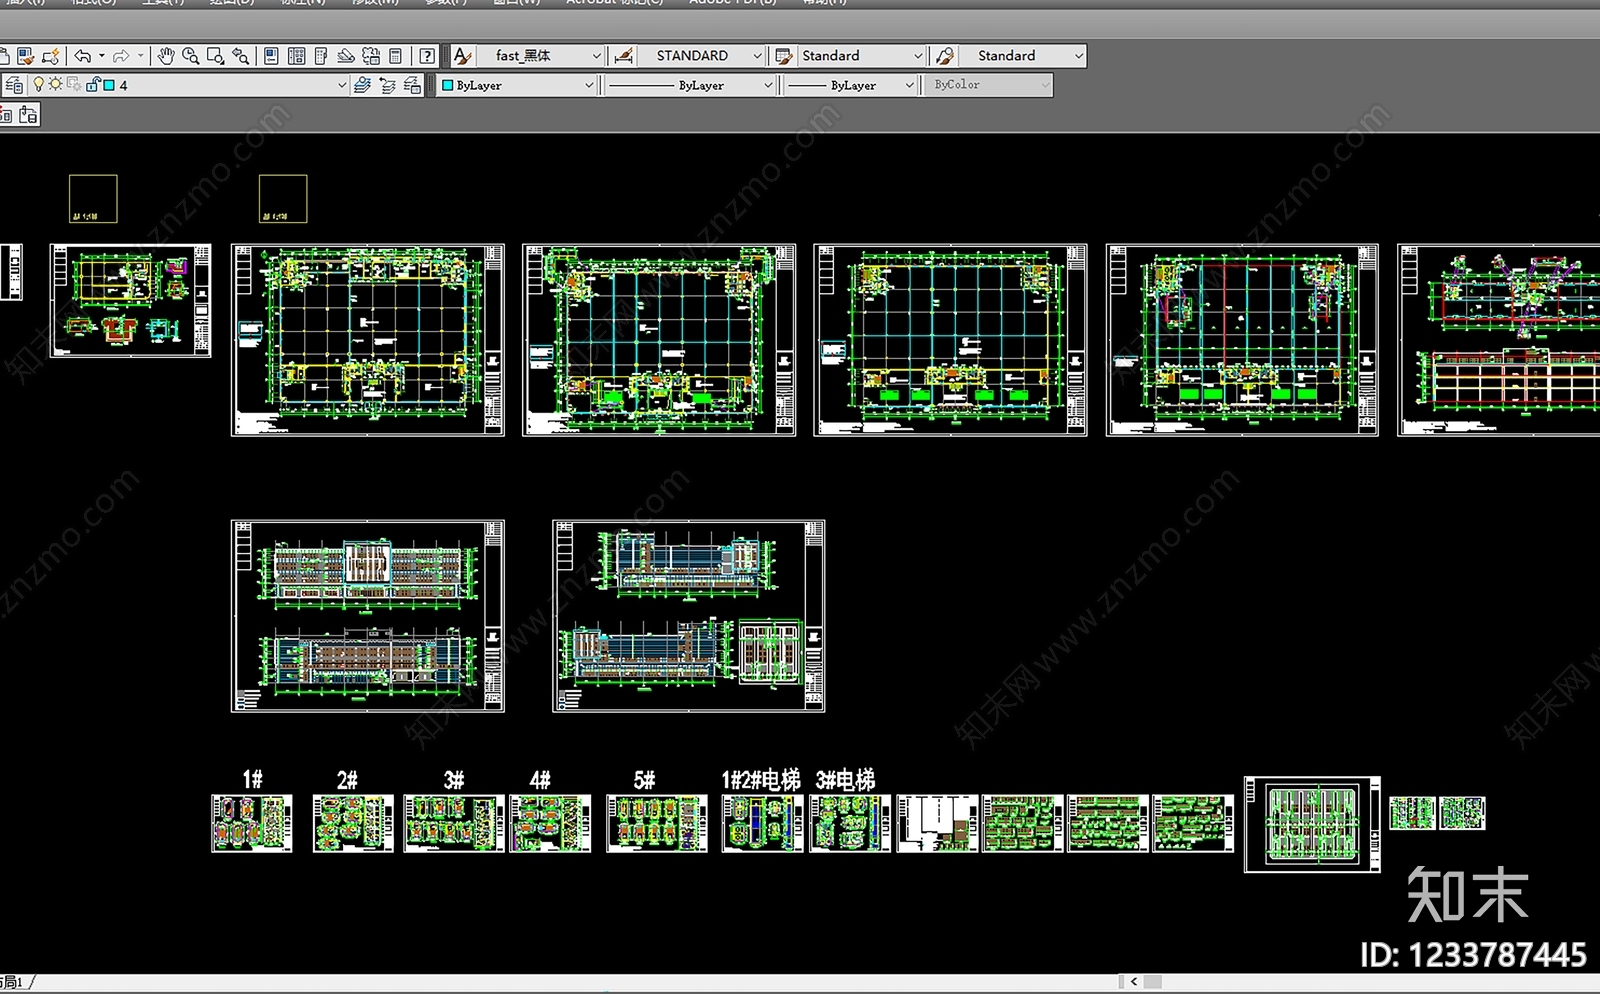1600x994 pixels.
Task: Activate Zoom Window tool
Action: coord(215,56)
